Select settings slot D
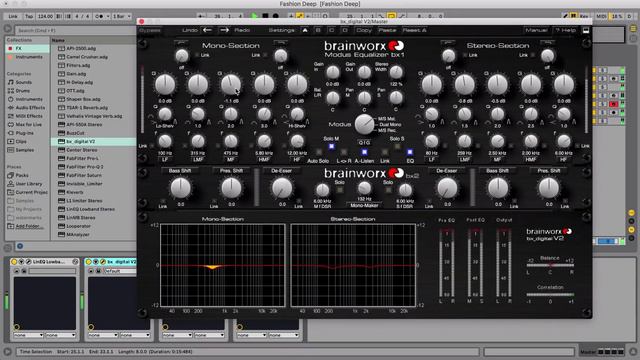This screenshot has height=360, width=640. click(x=345, y=30)
